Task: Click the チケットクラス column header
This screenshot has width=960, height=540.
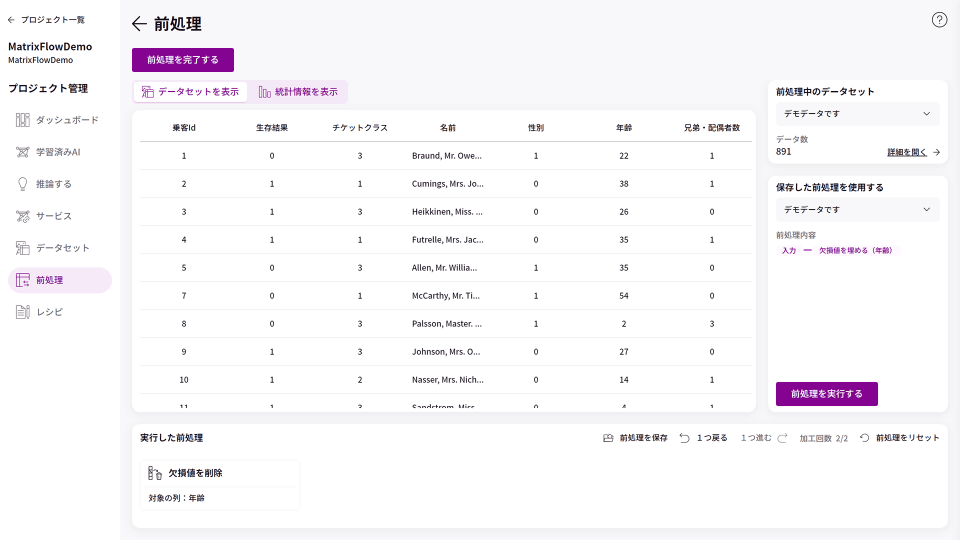Action: pyautogui.click(x=360, y=128)
